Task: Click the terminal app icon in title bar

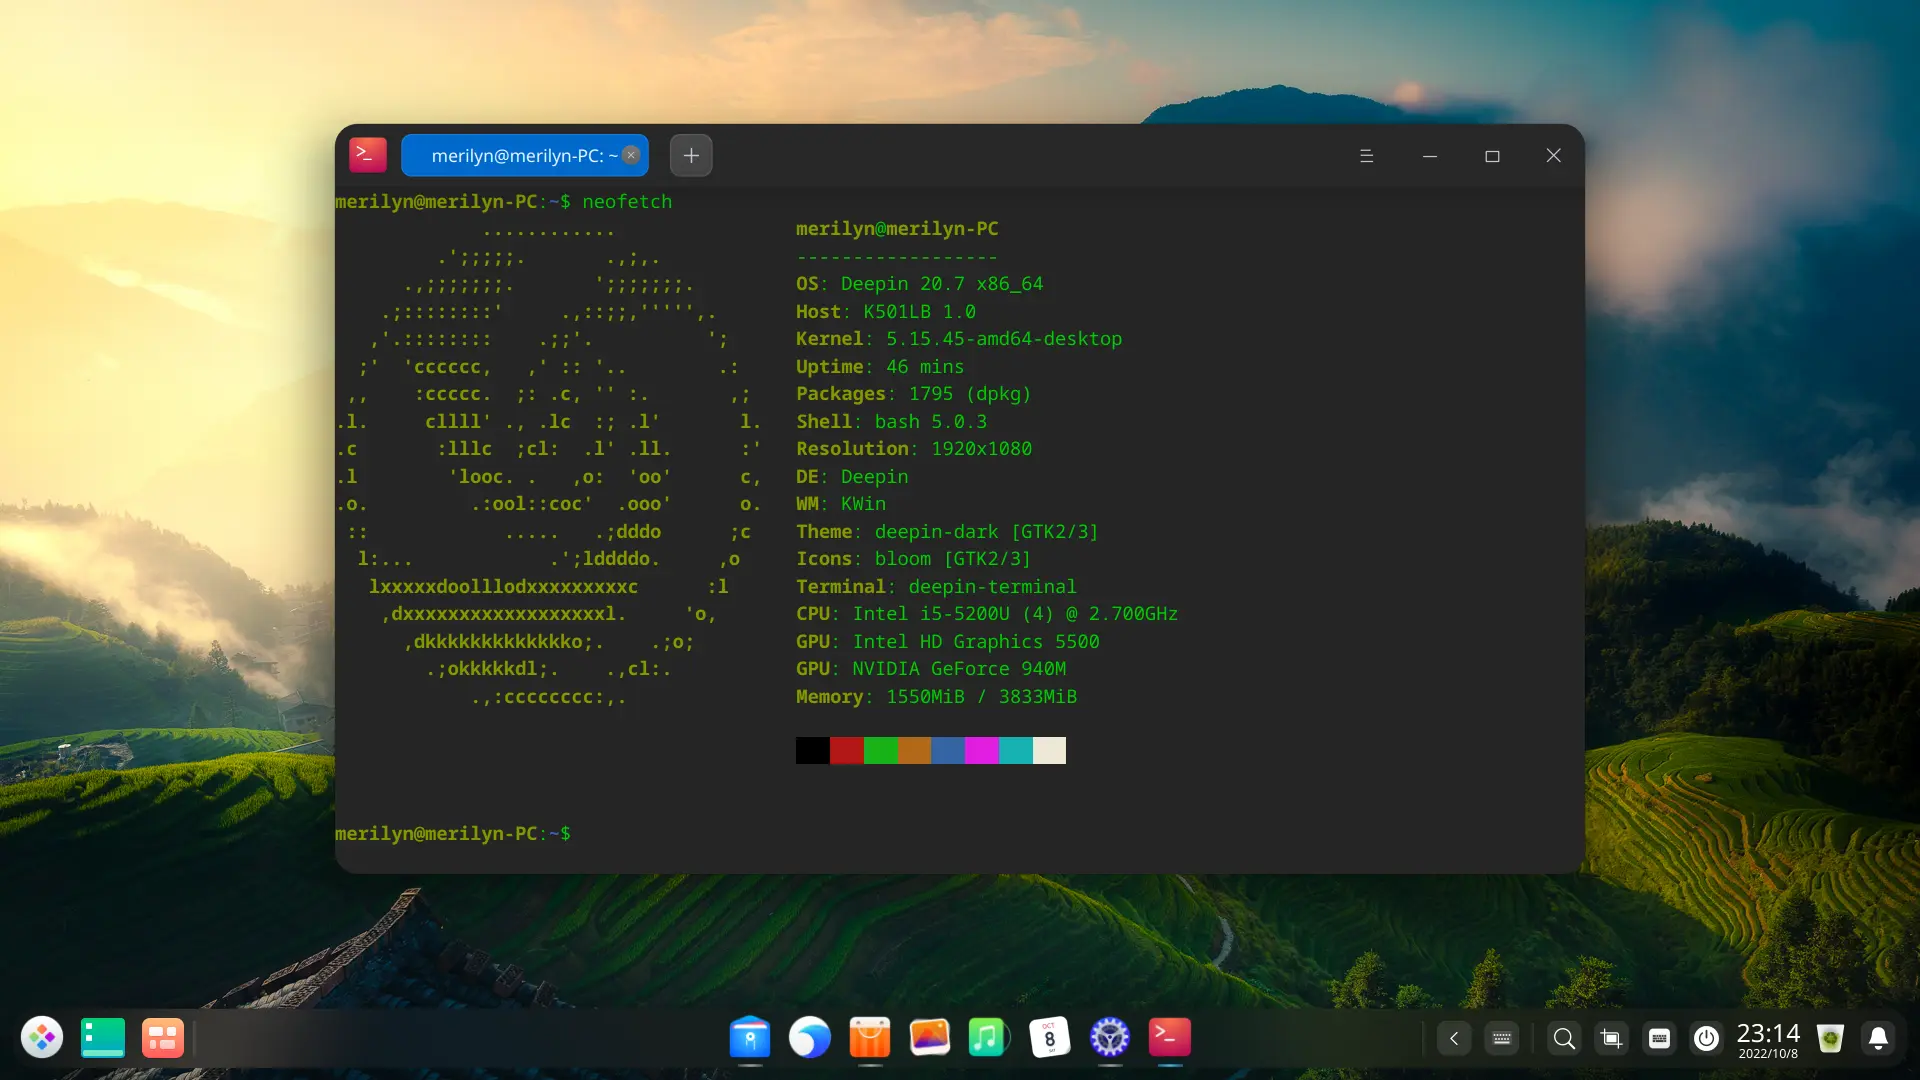Action: click(367, 155)
